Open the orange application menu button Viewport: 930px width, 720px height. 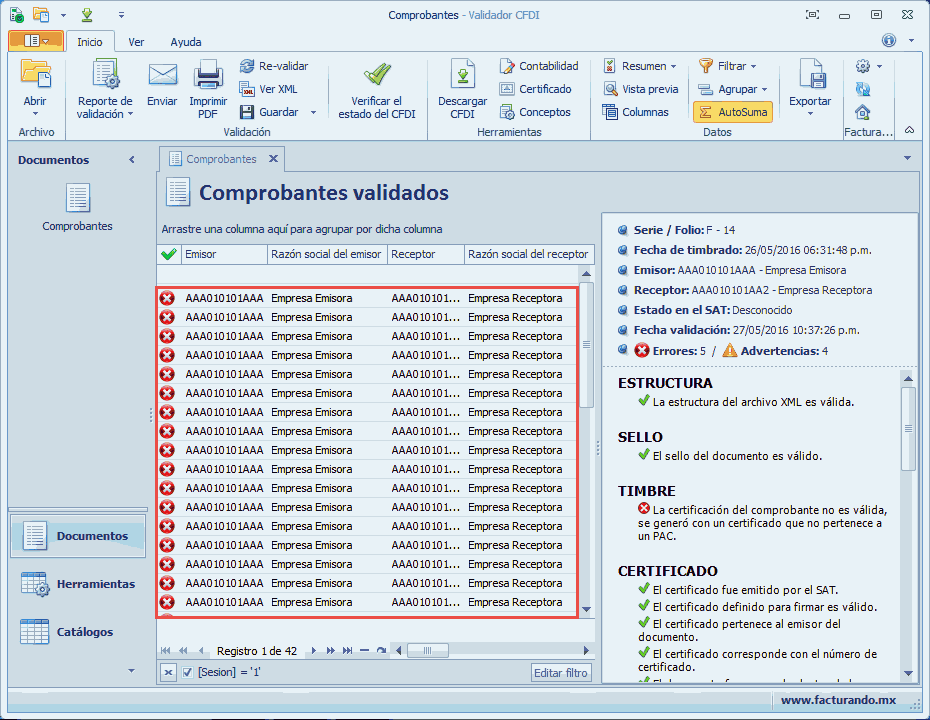coord(36,40)
